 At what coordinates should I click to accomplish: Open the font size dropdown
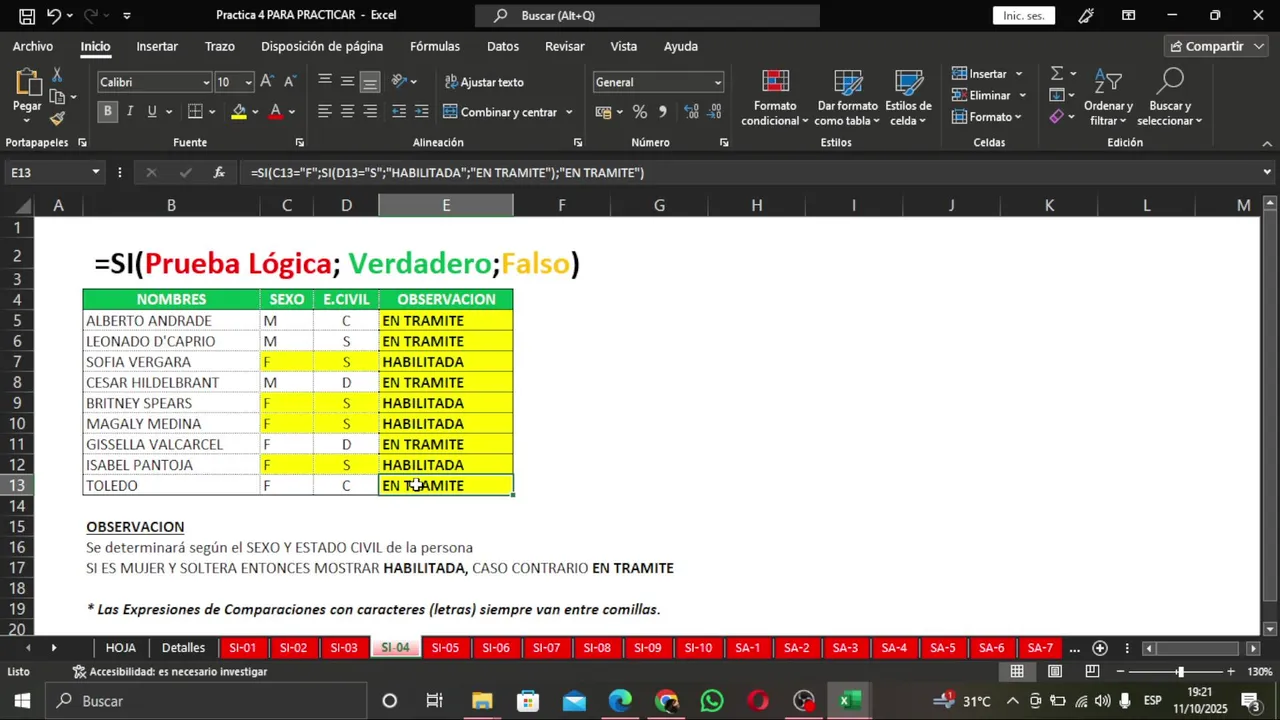247,83
